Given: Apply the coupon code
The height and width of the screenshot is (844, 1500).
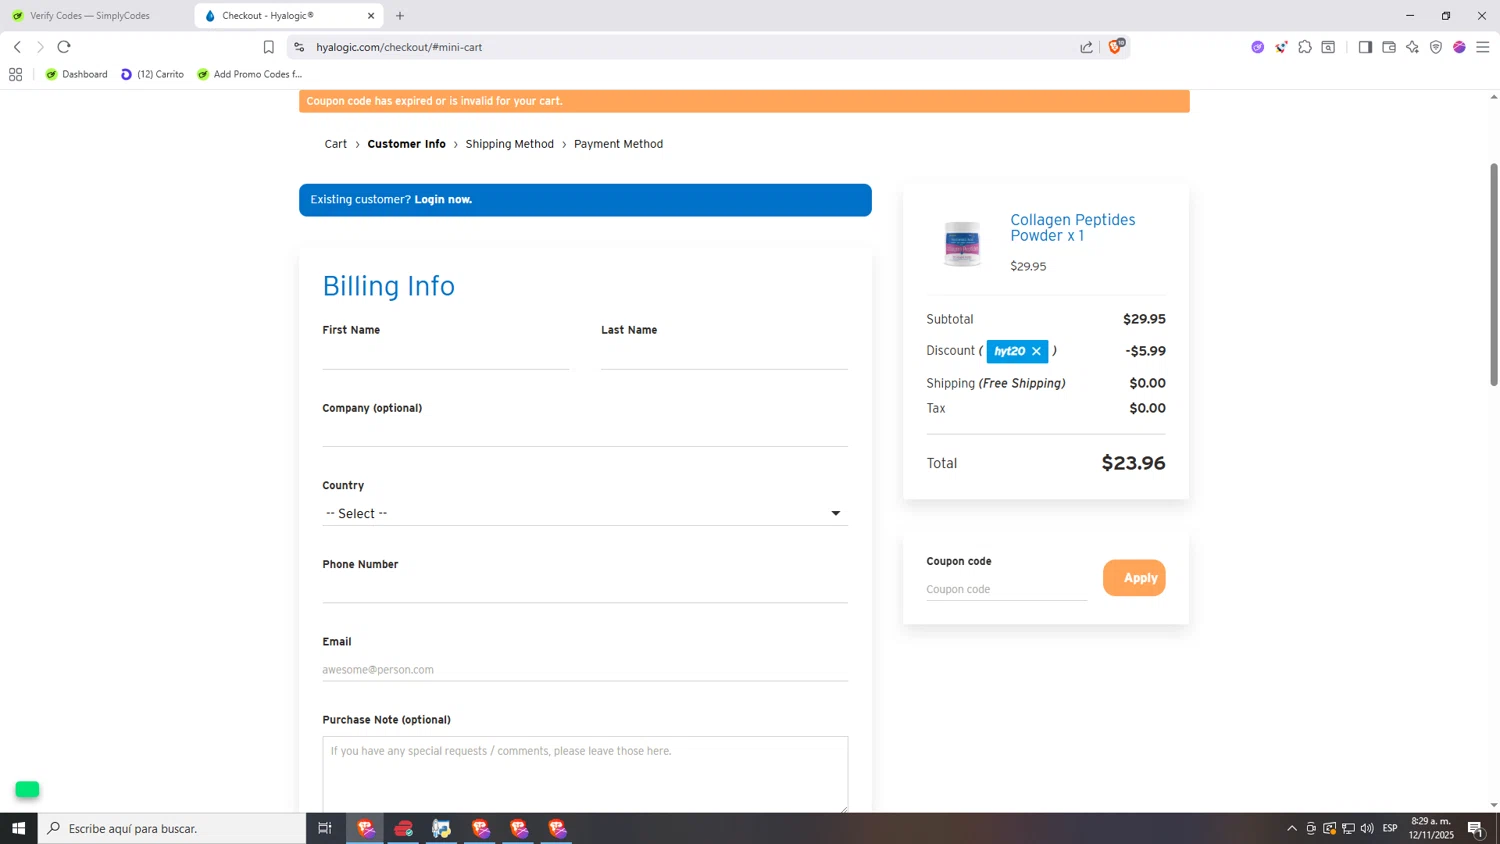Looking at the screenshot, I should tap(1134, 578).
